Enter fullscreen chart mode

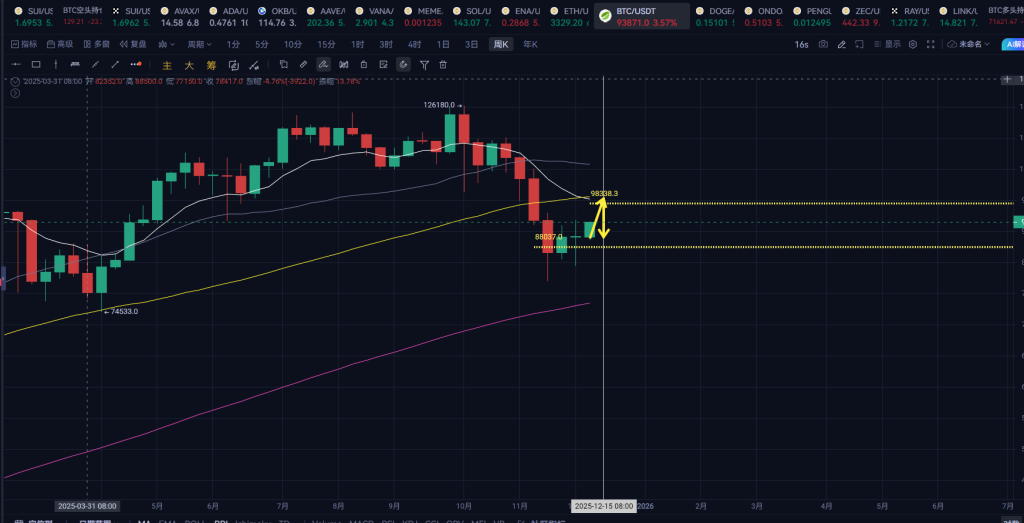click(x=932, y=44)
